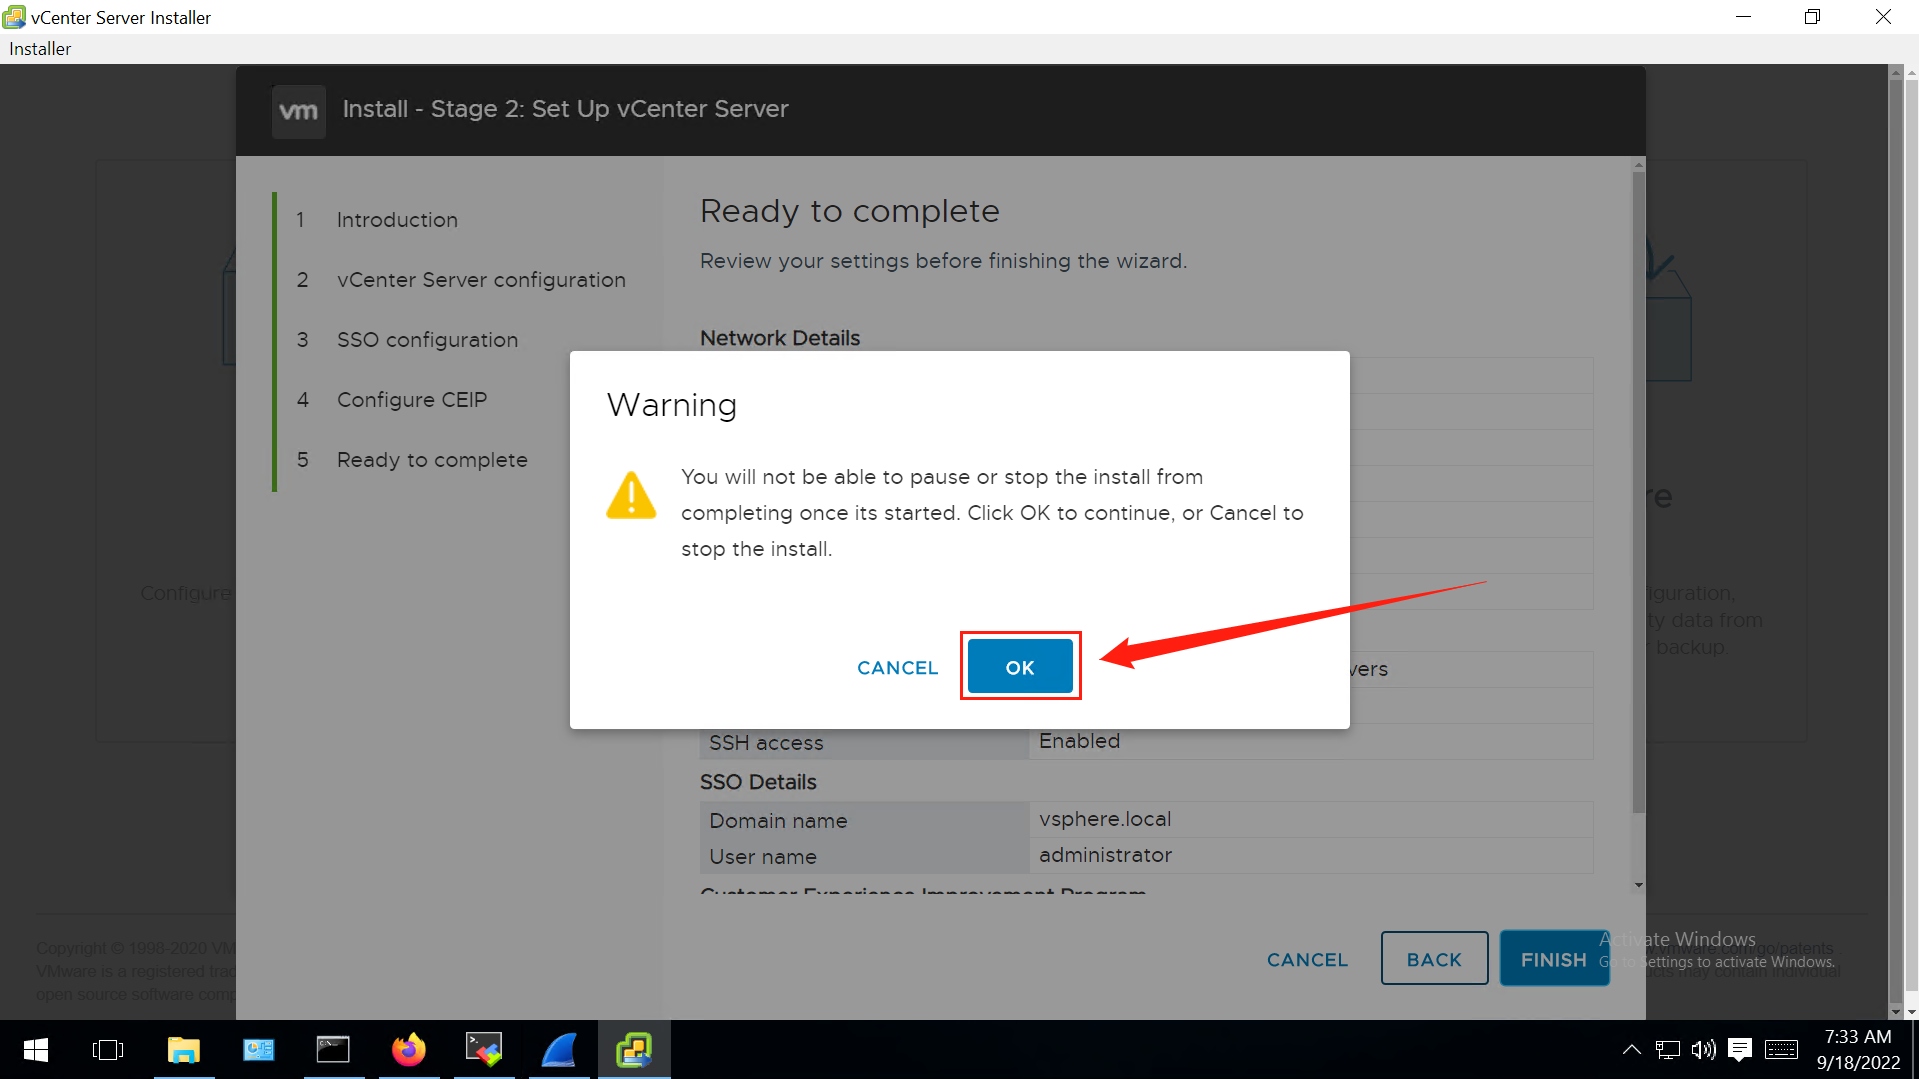Click OK in the Warning dialog

click(x=1020, y=667)
